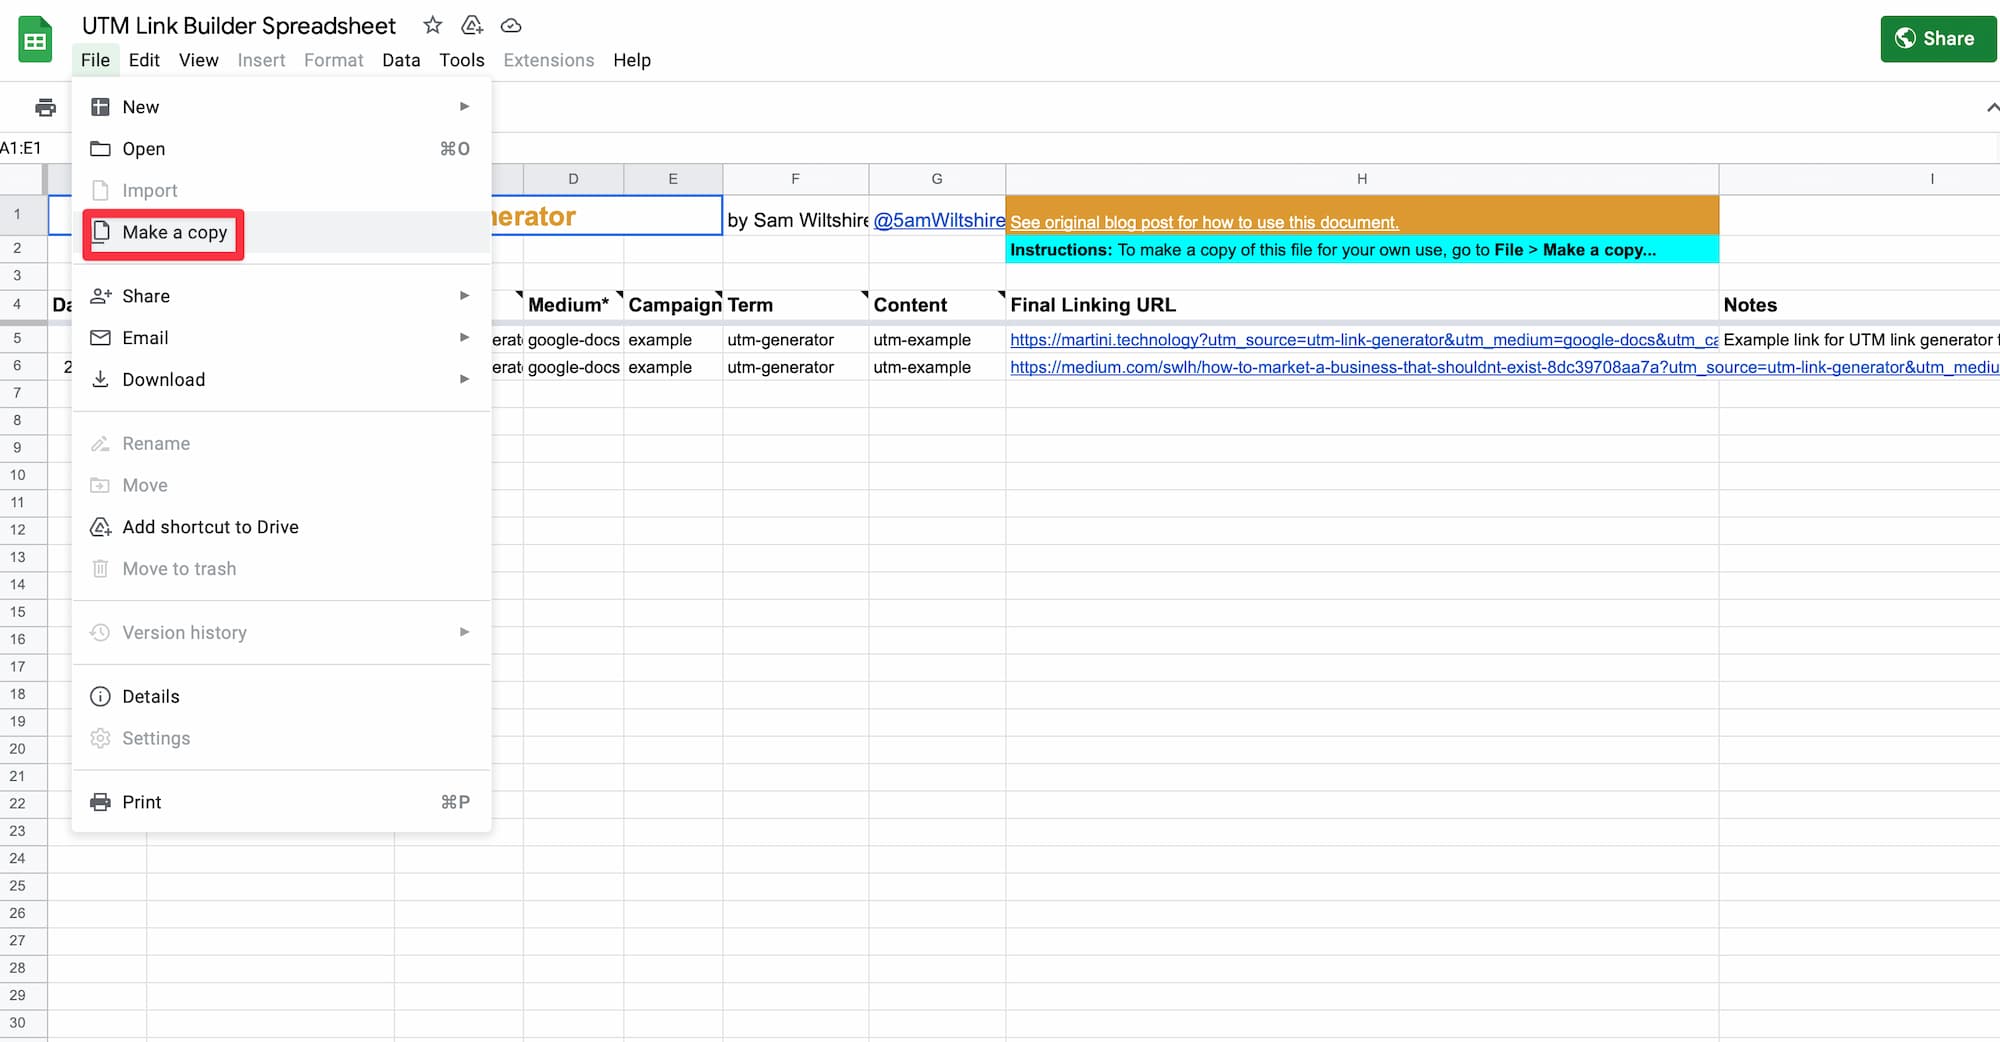The image size is (2000, 1042).
Task: Click the Instructions cell in column H
Action: click(x=1362, y=250)
